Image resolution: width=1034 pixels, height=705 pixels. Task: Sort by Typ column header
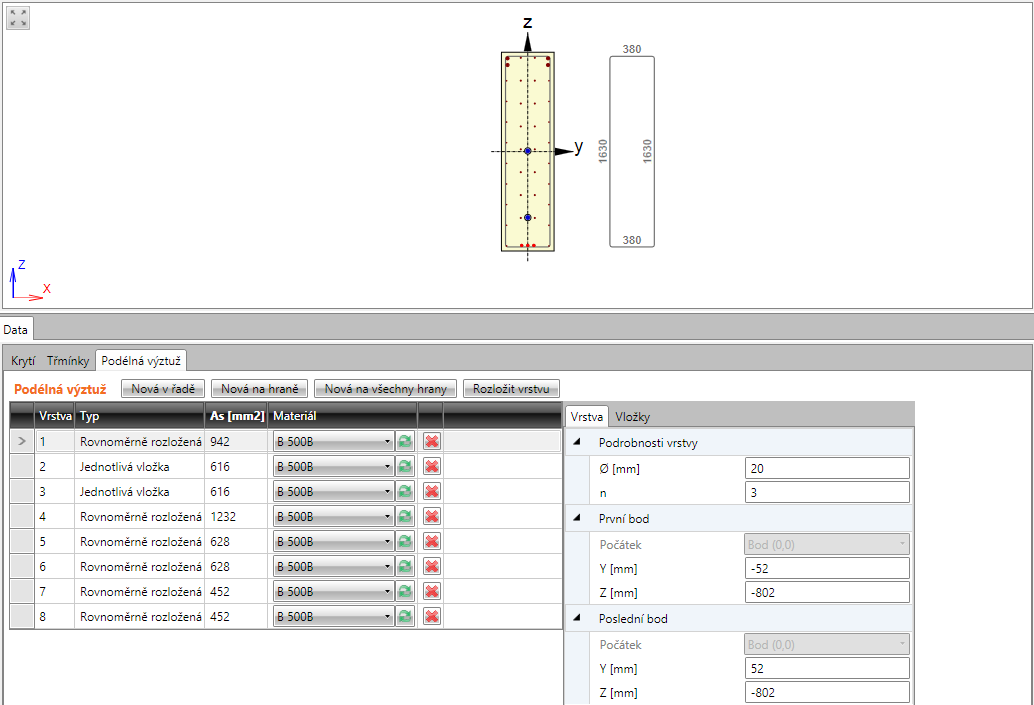click(x=140, y=415)
